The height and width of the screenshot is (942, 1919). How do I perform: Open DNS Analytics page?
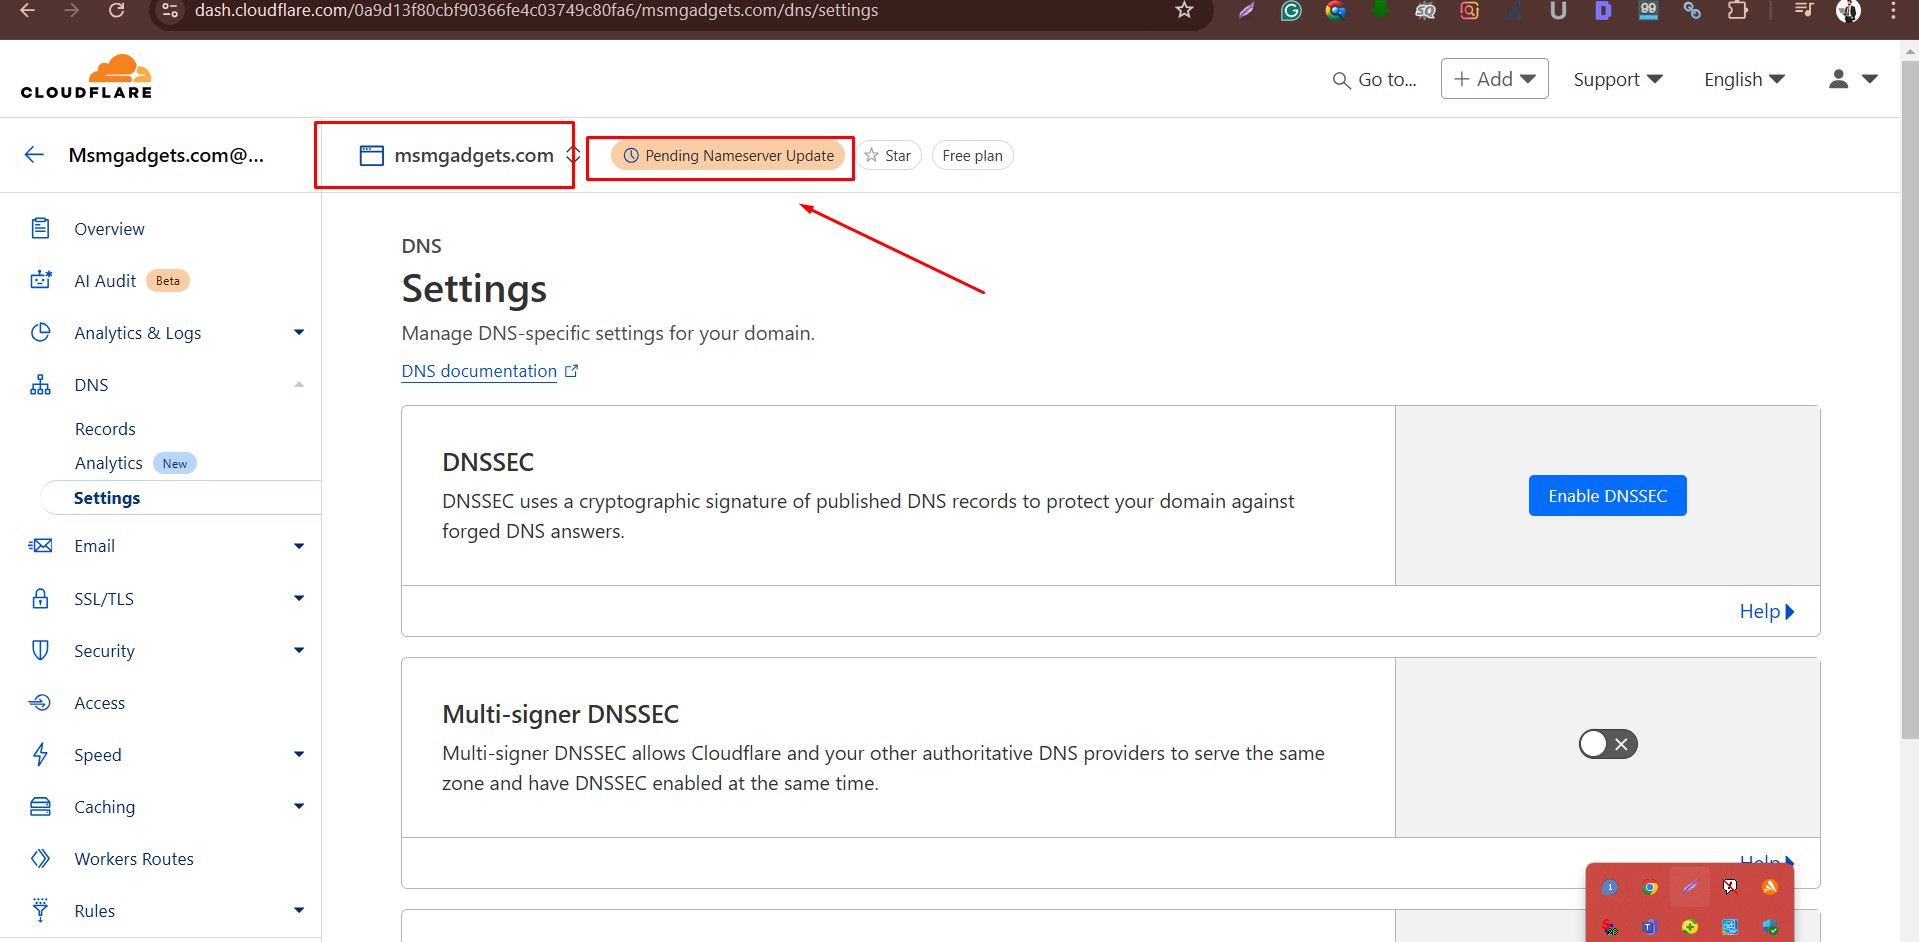pyautogui.click(x=108, y=463)
